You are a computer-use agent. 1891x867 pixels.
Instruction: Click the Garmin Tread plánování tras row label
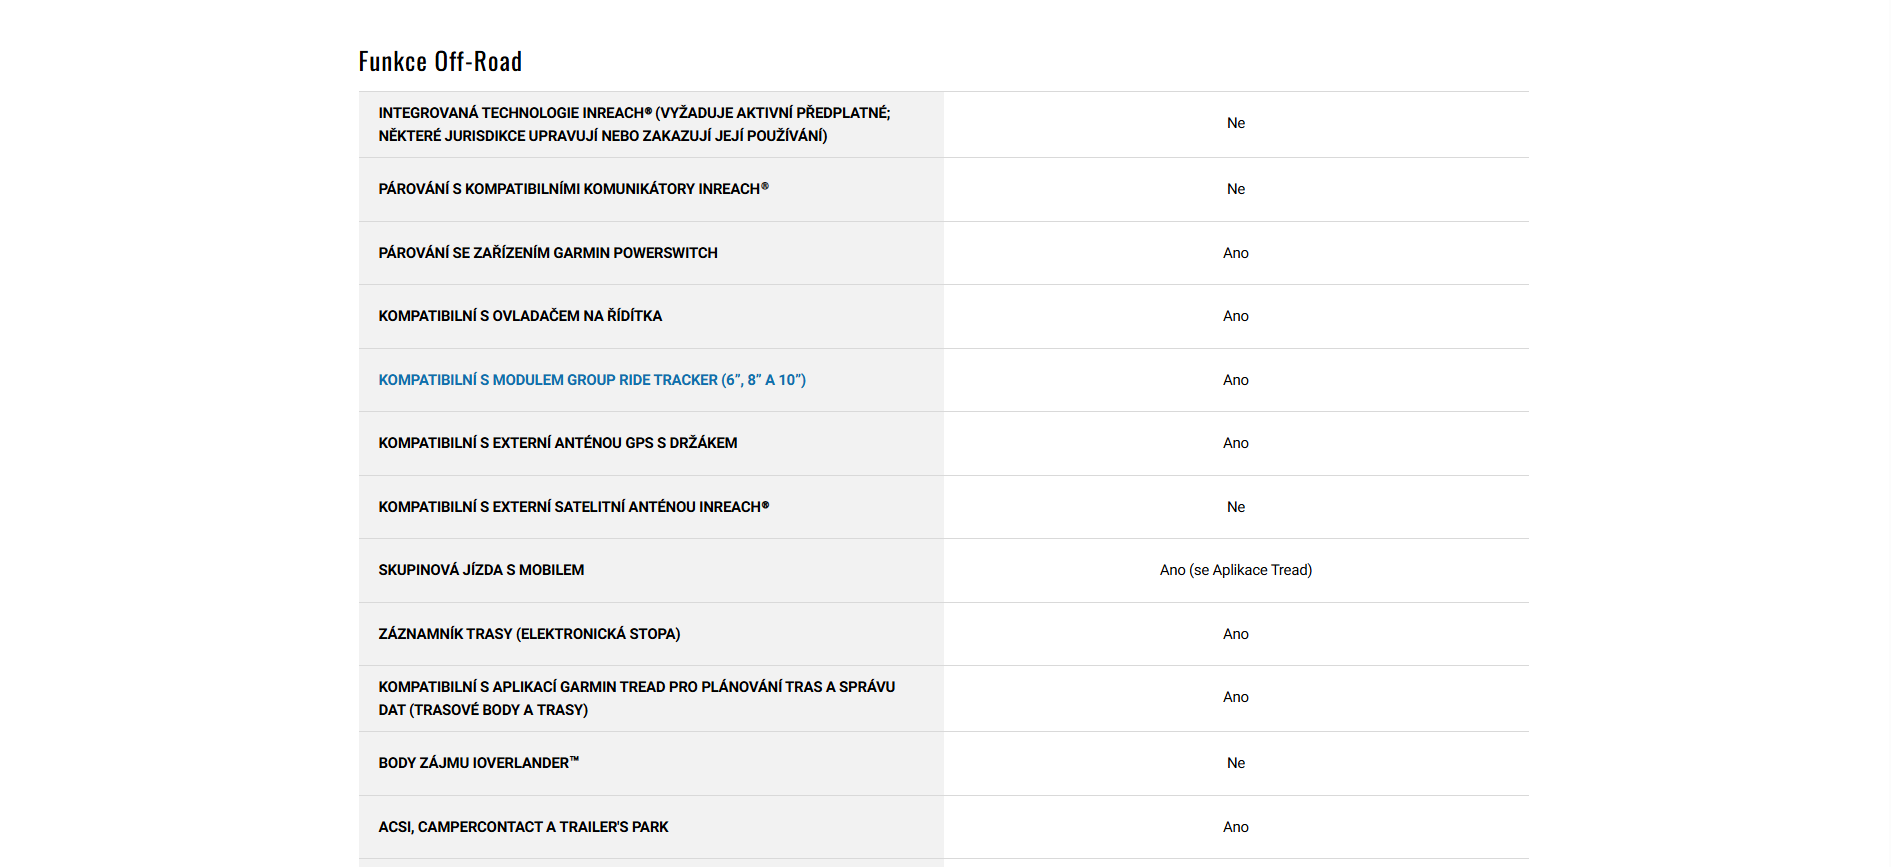pyautogui.click(x=636, y=698)
